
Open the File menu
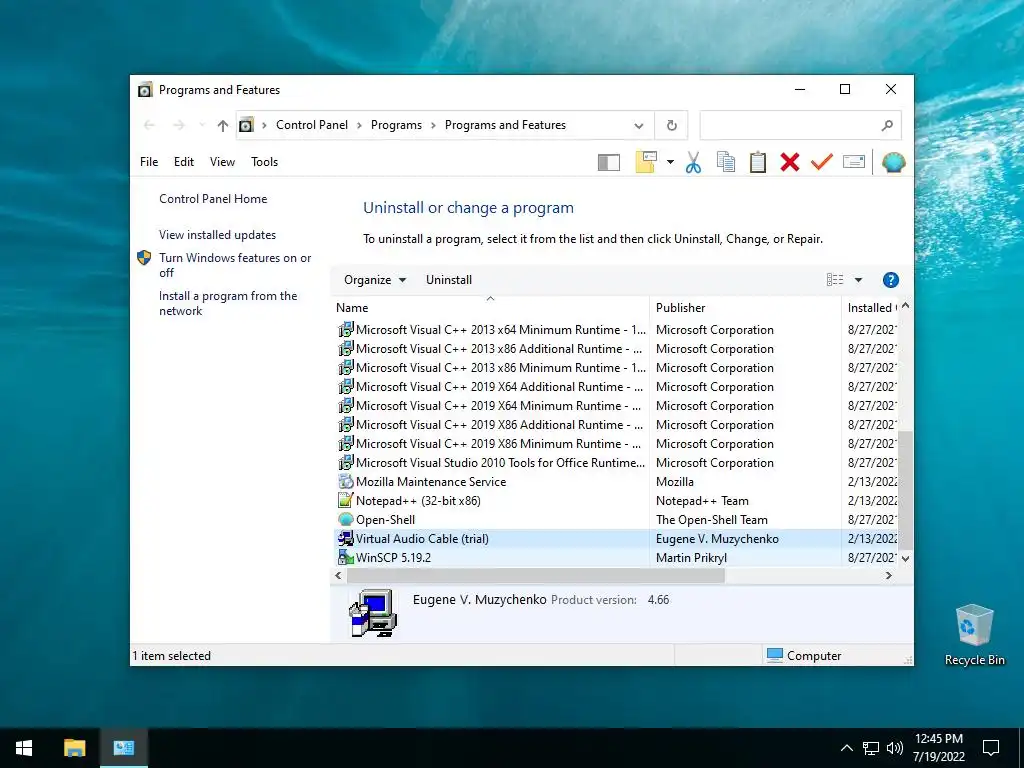(x=149, y=162)
